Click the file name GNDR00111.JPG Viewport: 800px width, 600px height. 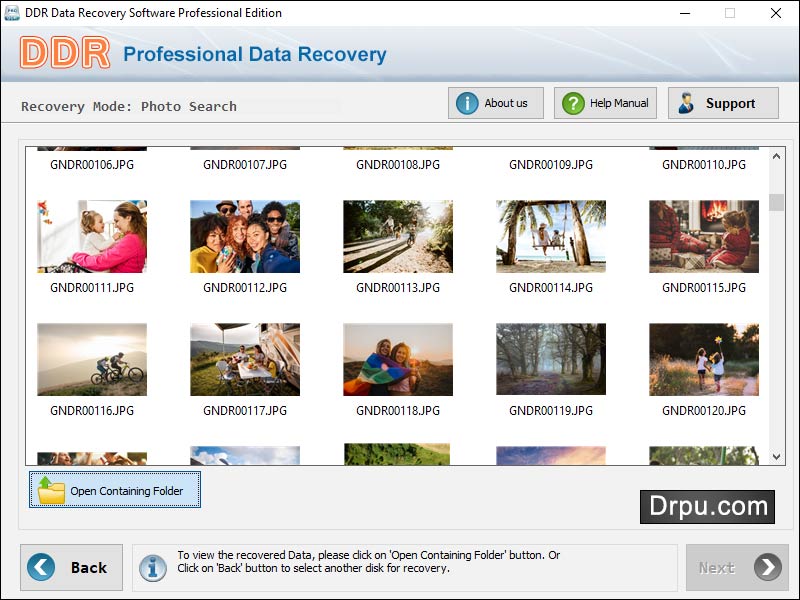pyautogui.click(x=92, y=288)
